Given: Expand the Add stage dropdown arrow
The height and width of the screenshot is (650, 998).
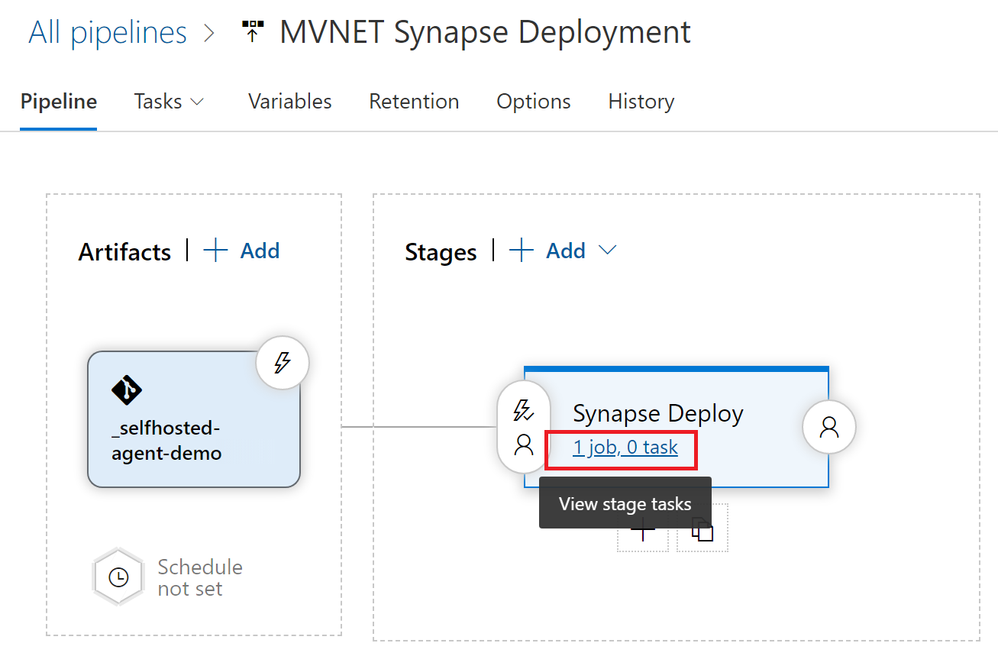Looking at the screenshot, I should coord(607,250).
